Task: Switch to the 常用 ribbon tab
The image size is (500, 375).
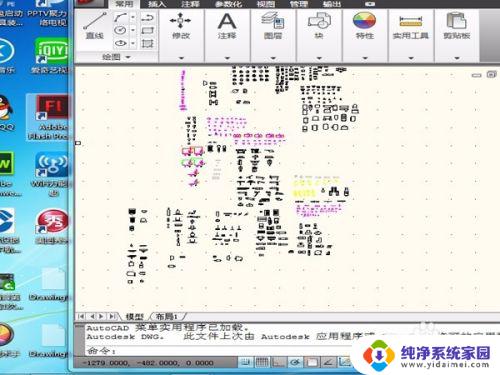Action: coord(124,4)
